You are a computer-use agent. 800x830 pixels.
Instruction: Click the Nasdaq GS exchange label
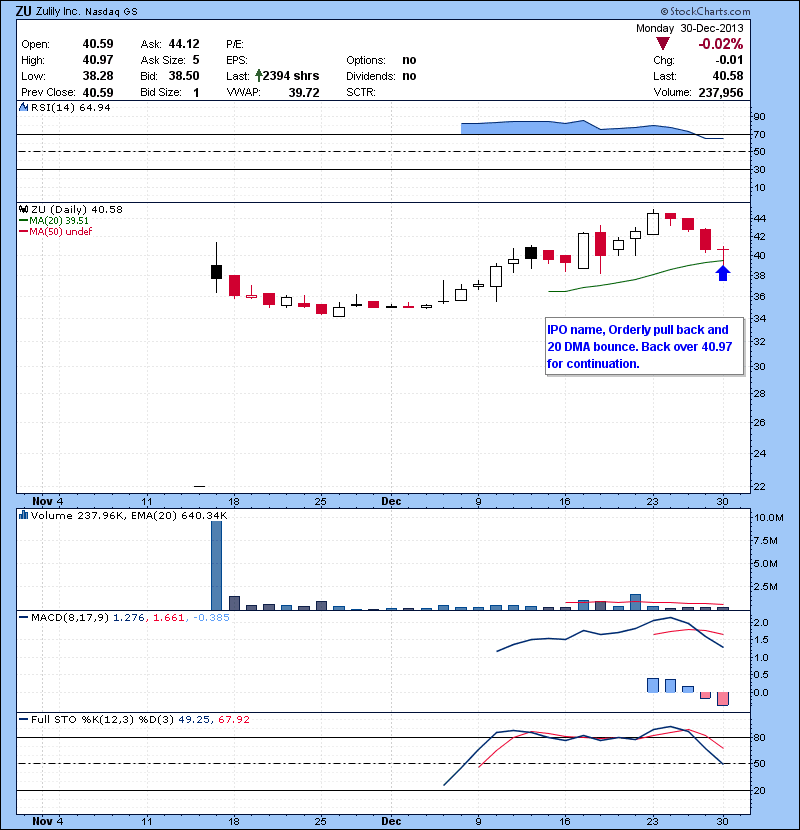coord(111,12)
